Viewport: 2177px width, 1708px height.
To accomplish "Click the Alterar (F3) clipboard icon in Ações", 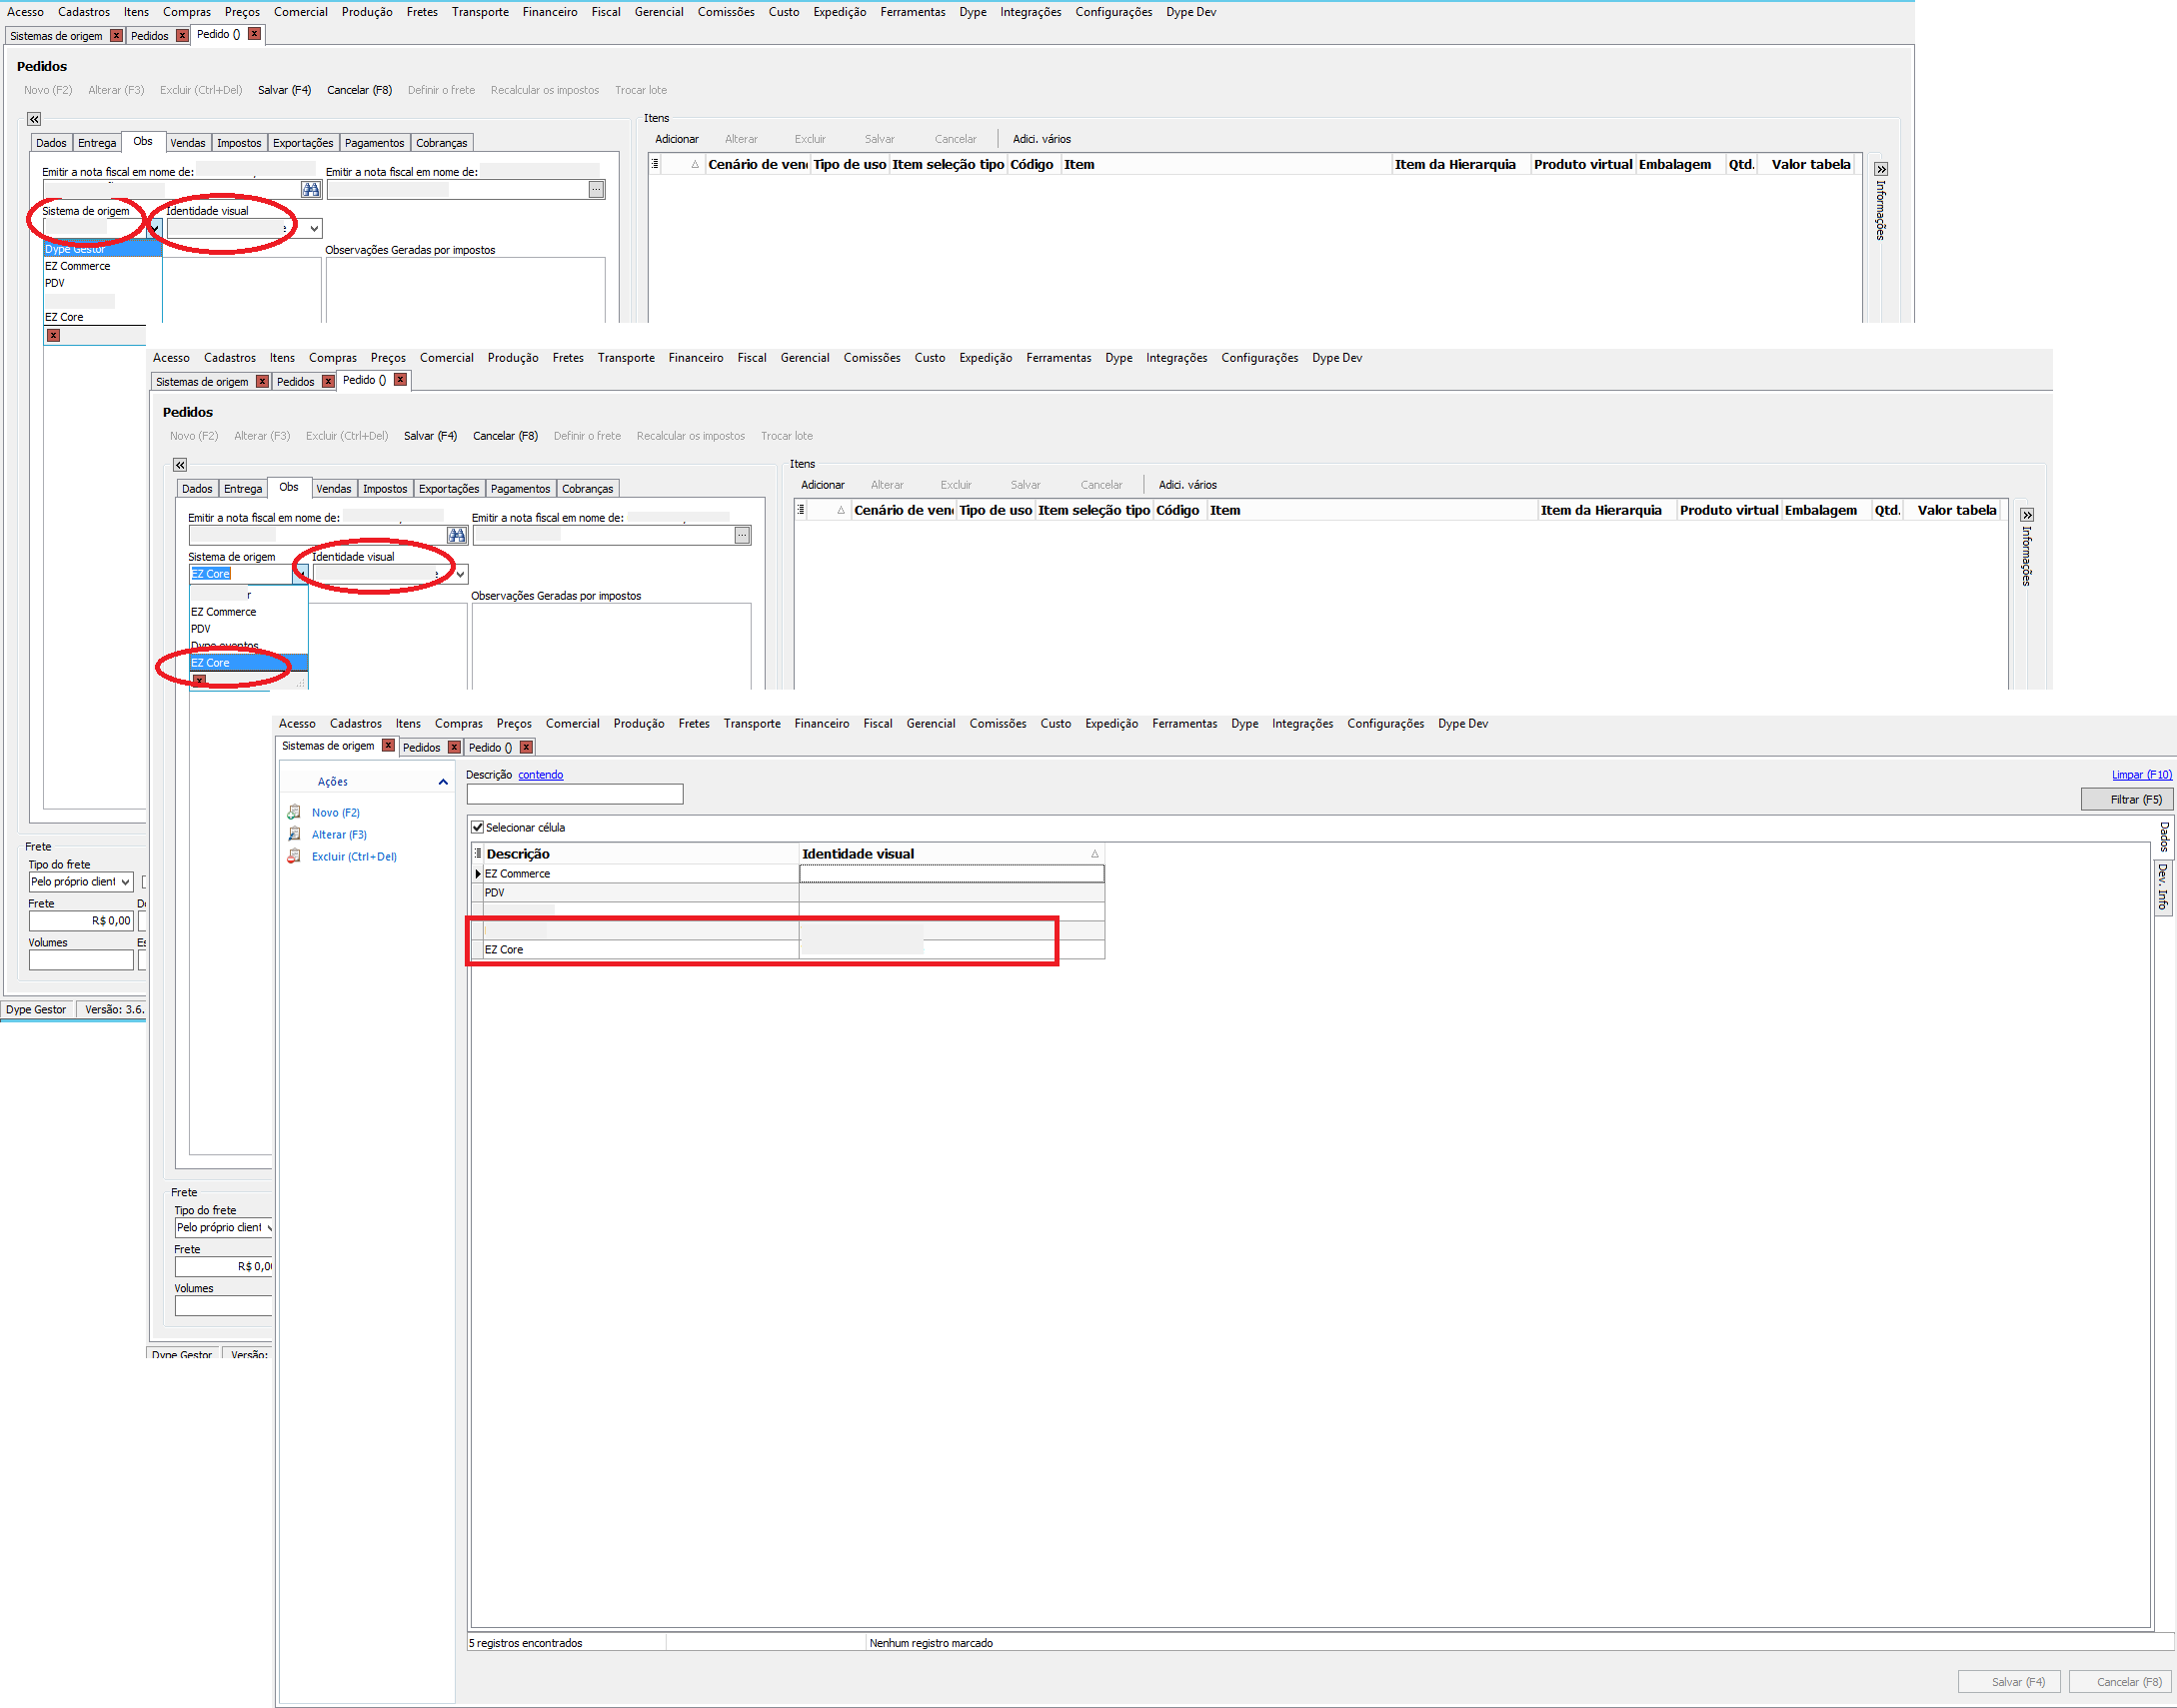I will point(294,834).
